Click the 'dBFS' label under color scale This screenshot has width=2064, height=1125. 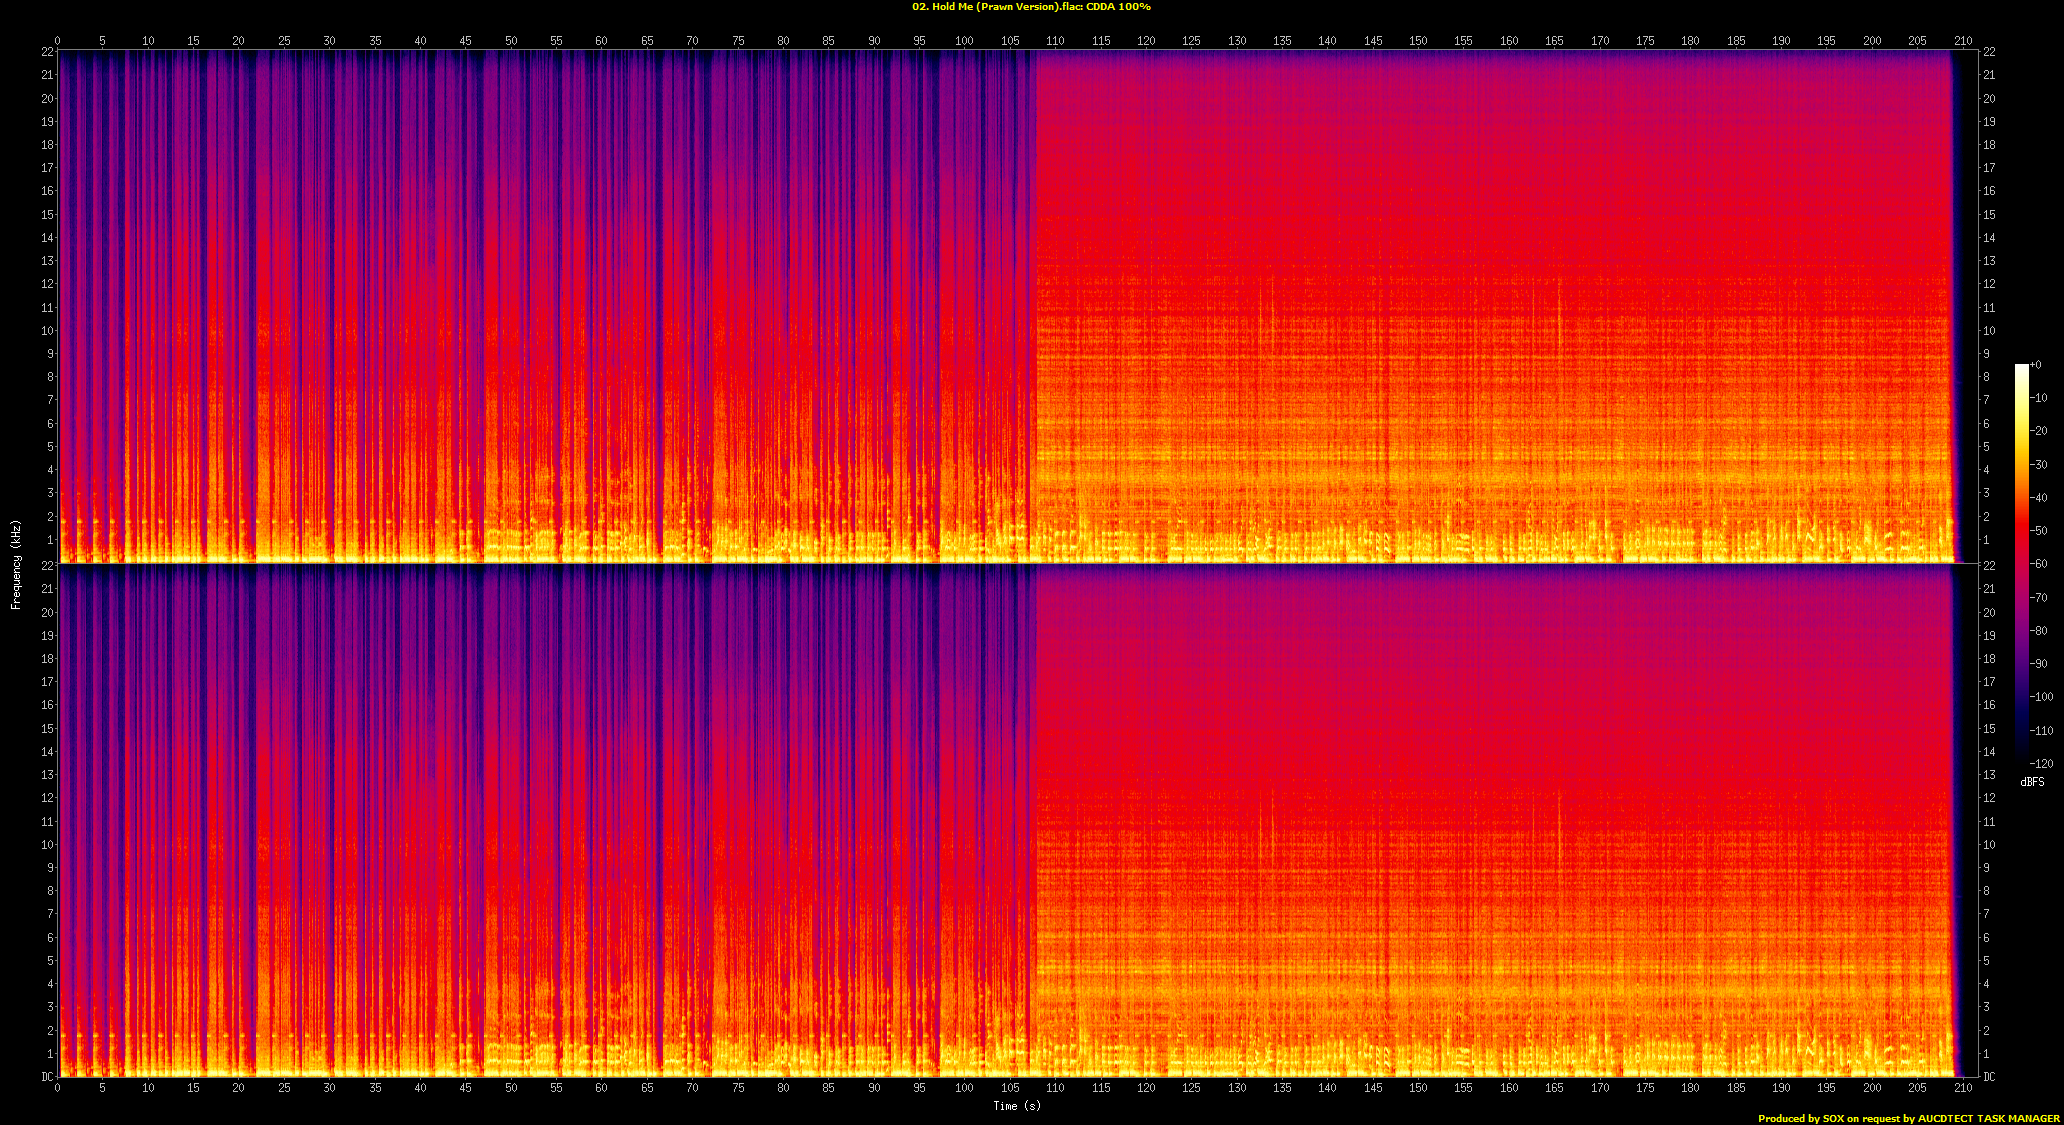pyautogui.click(x=2032, y=782)
